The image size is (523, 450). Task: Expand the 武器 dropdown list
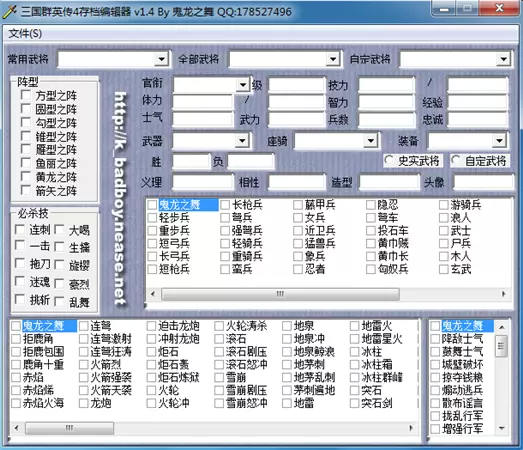point(242,140)
